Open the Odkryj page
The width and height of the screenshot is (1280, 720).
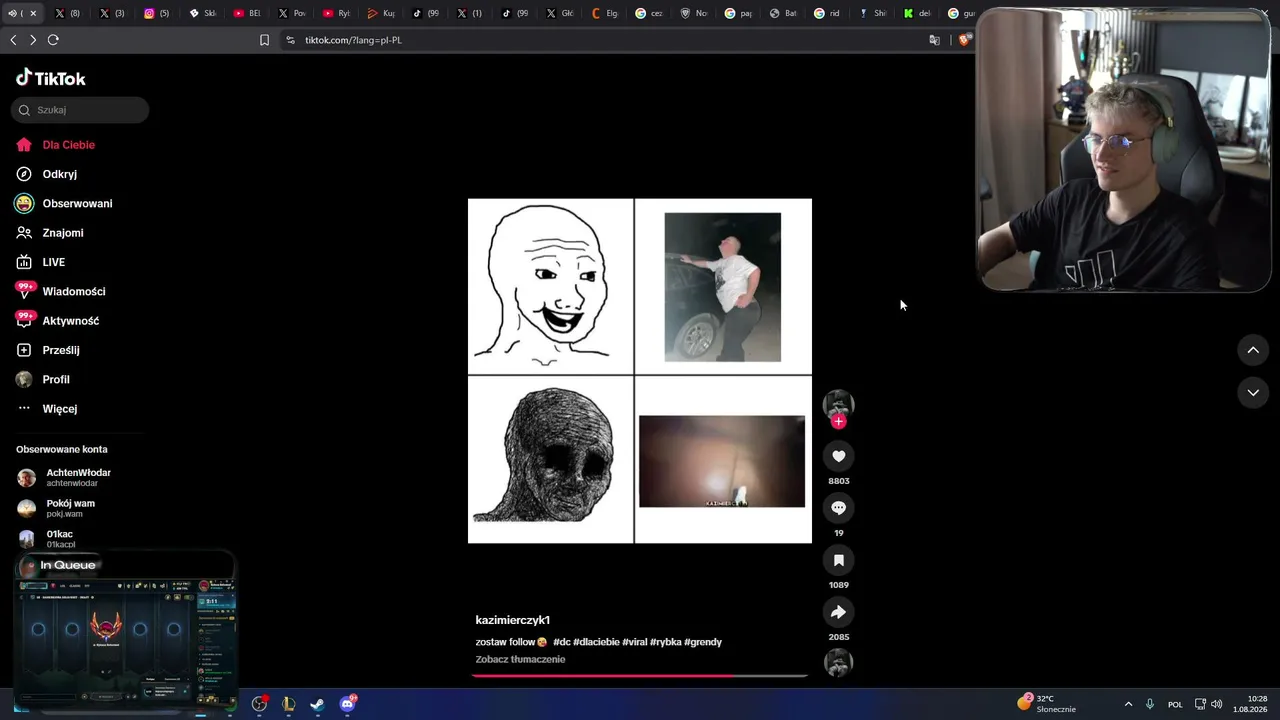47,174
